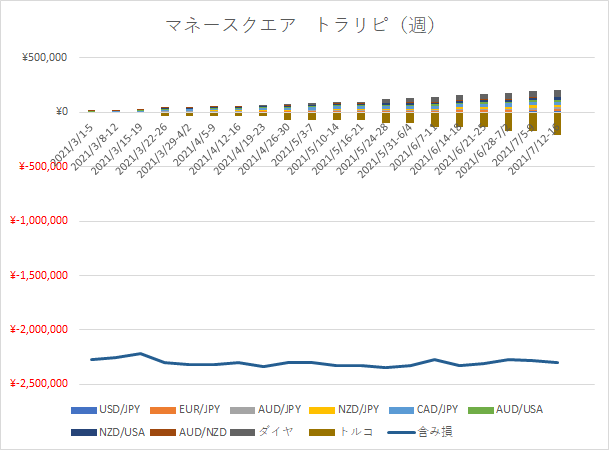This screenshot has height=450, width=609.
Task: Click the 含み損 legend line marker
Action: point(401,433)
